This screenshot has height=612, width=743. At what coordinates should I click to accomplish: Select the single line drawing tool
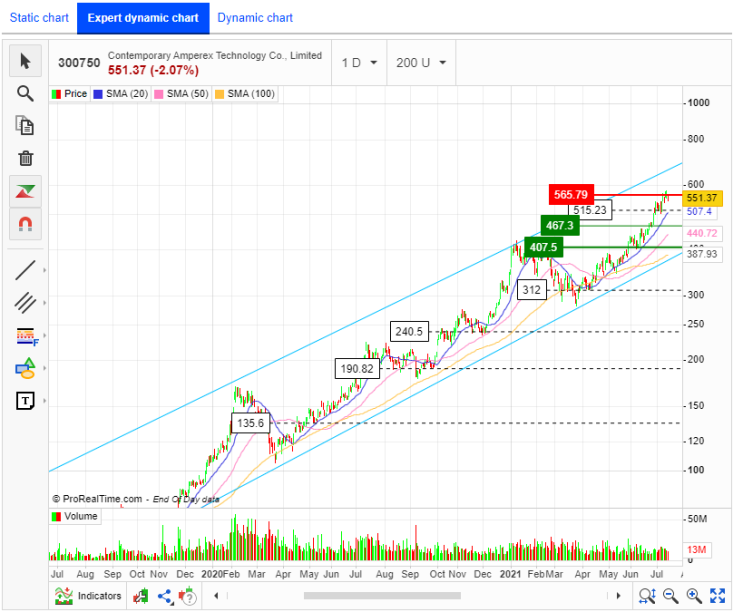point(26,270)
